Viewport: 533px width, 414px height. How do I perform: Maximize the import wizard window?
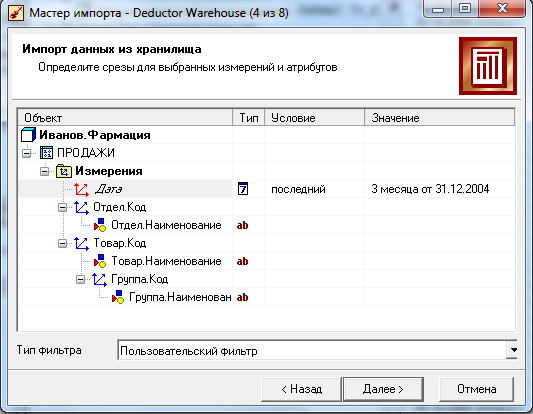pos(465,8)
